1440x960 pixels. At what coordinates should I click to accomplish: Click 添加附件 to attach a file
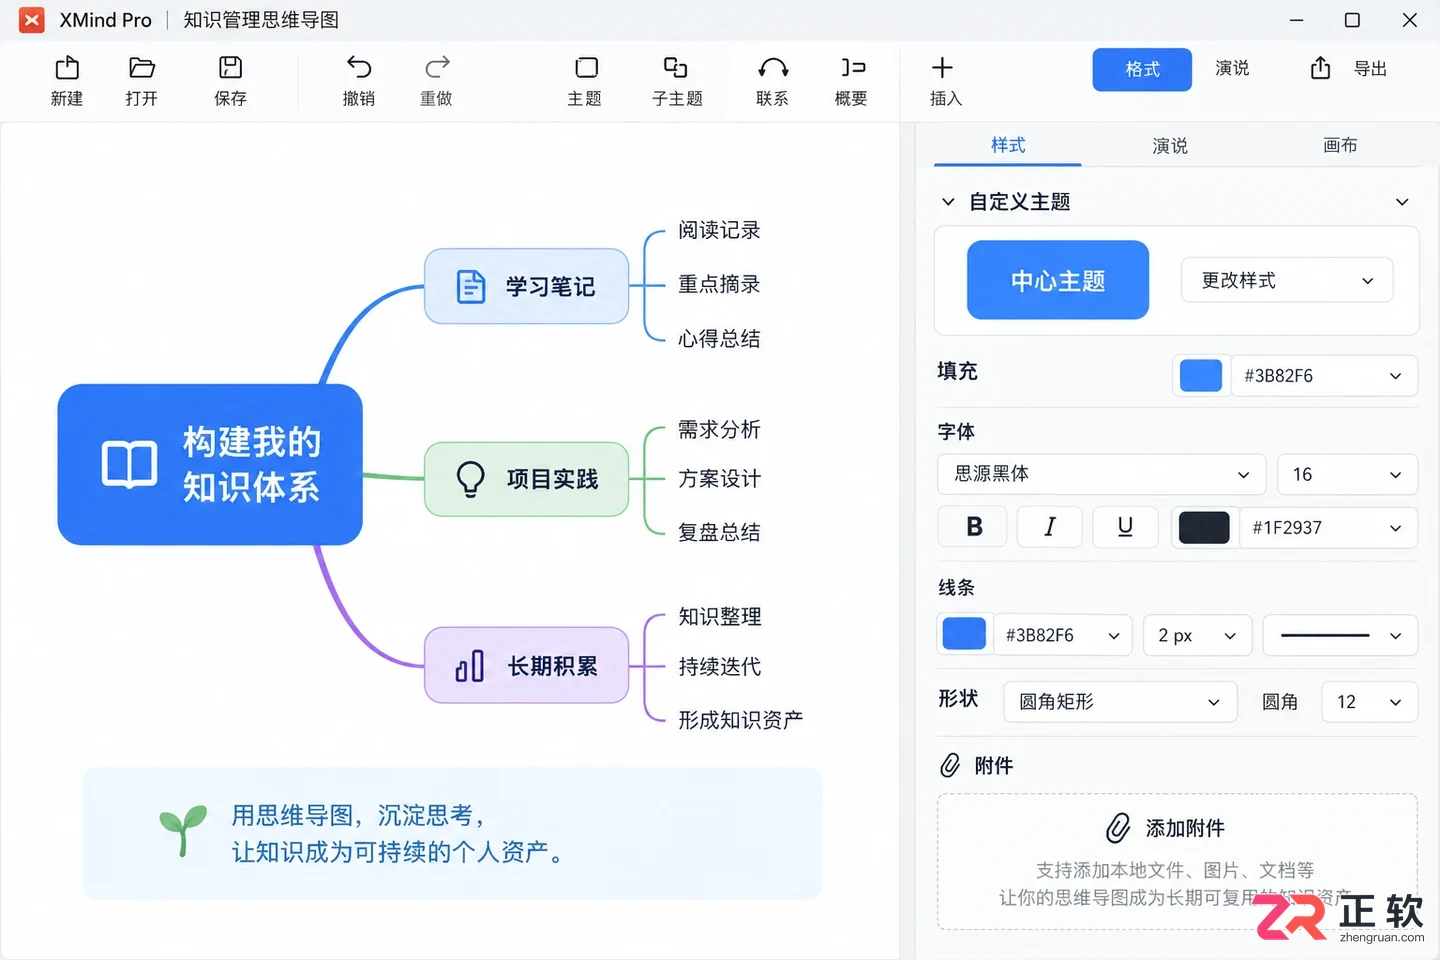click(1167, 828)
